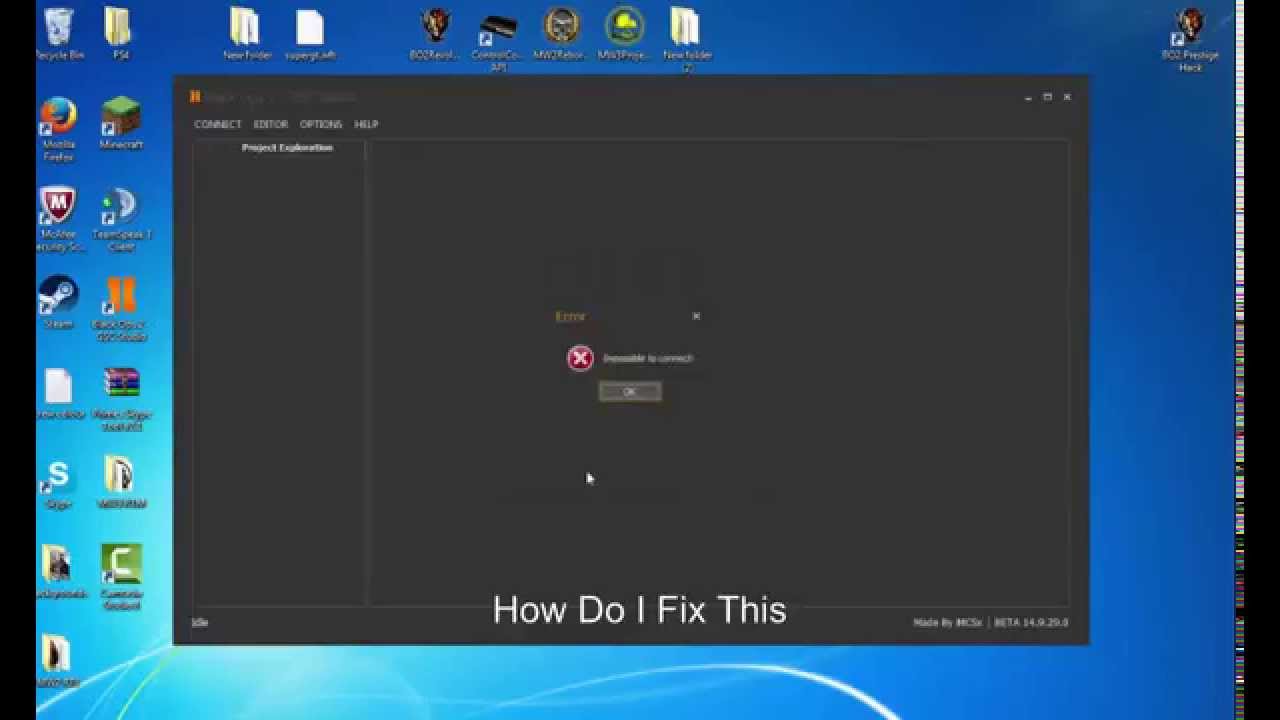
Task: Close the Error dialog with its X
Action: pyautogui.click(x=696, y=316)
